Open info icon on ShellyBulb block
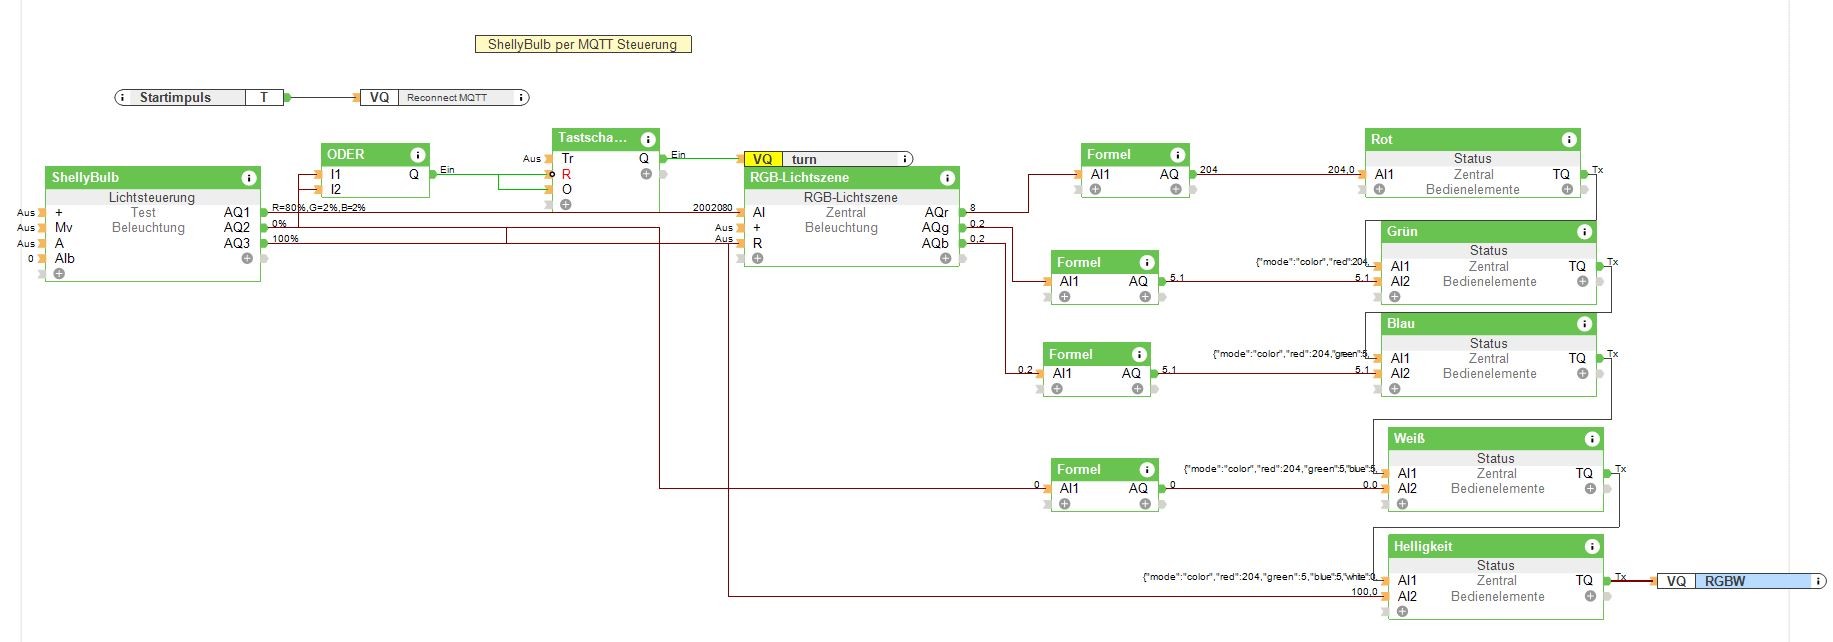The width and height of the screenshot is (1833, 642). 248,178
